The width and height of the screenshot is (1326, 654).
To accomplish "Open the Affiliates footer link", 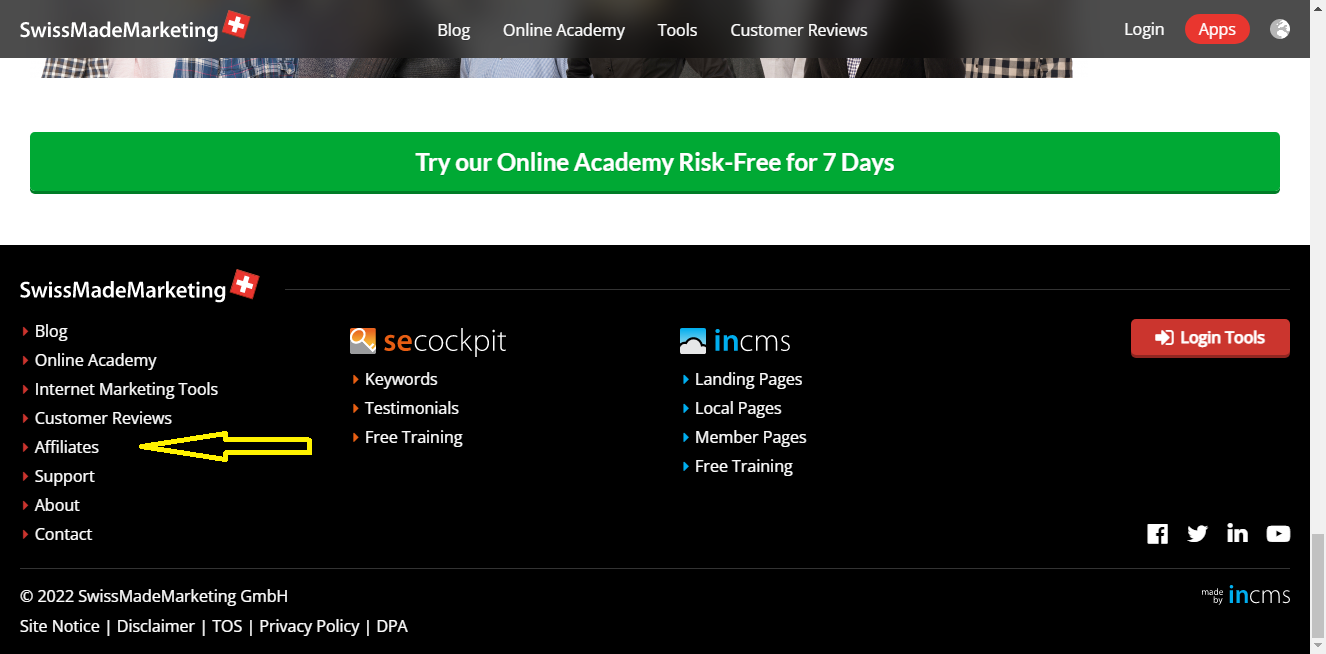I will [x=67, y=447].
